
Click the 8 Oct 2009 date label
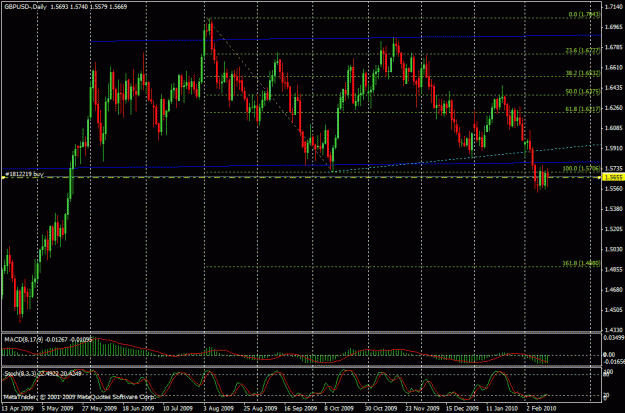point(339,409)
